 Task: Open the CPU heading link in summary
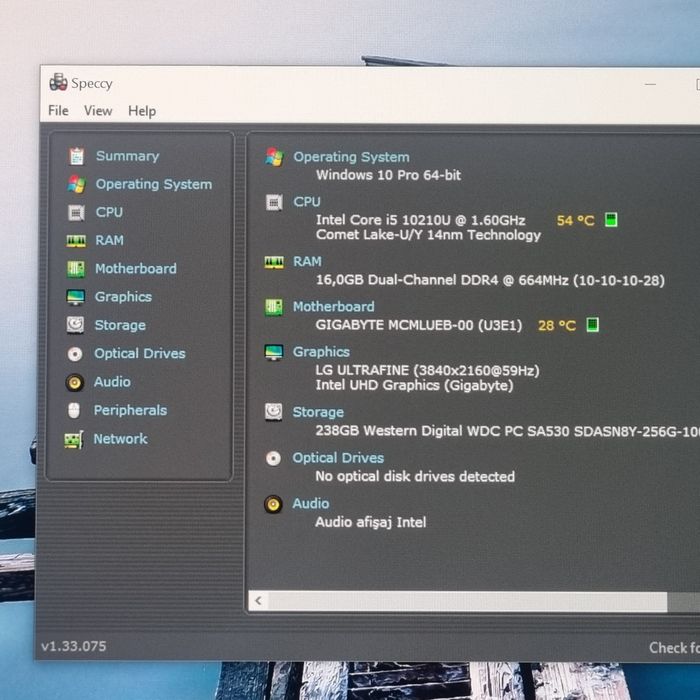pyautogui.click(x=307, y=202)
